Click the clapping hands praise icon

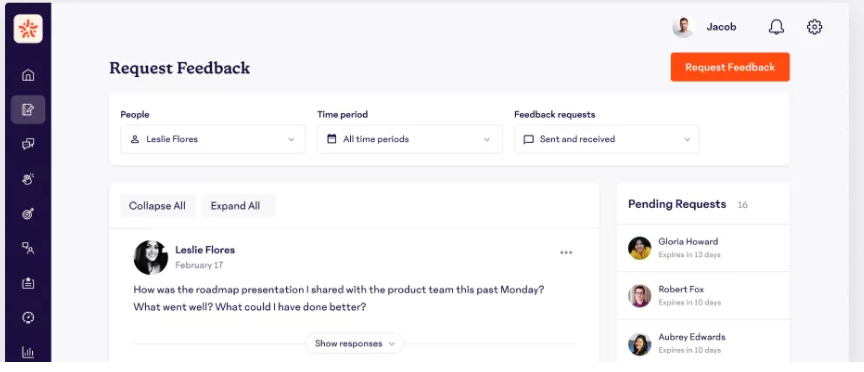[x=28, y=179]
